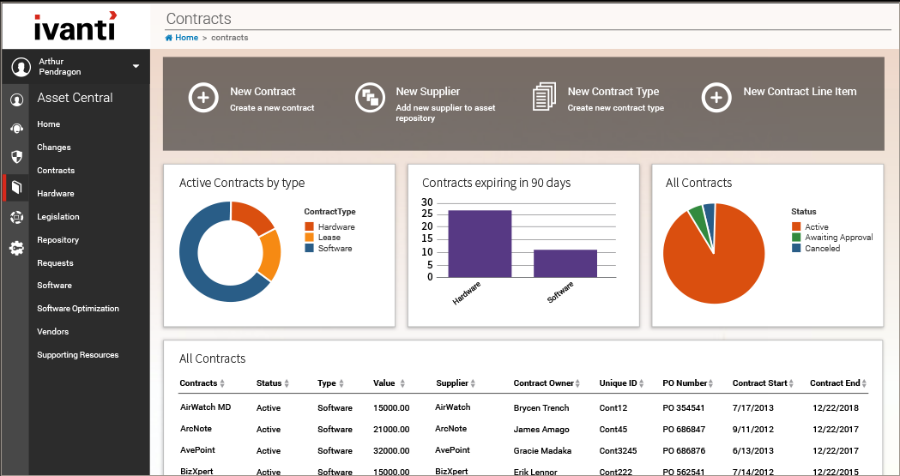Image resolution: width=900 pixels, height=476 pixels.
Task: Click contract start date 6/13/2013
Action: (753, 451)
